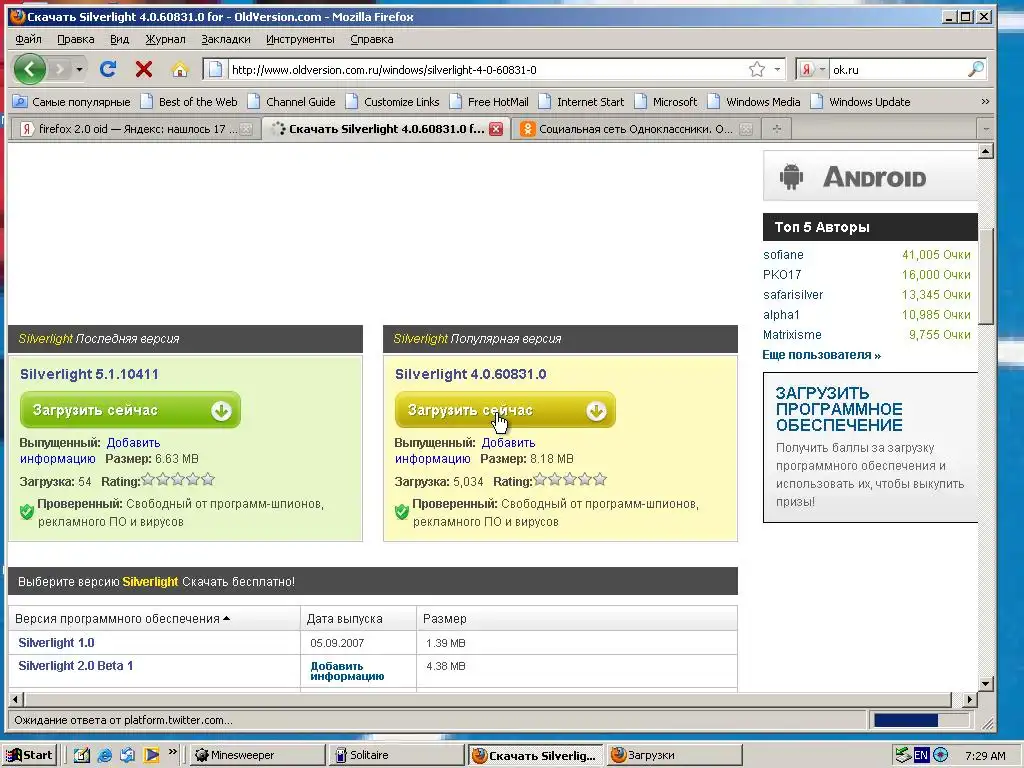Viewport: 1024px width, 768px height.
Task: Open the Silverlight 4.0.60831.0 title link
Action: pyautogui.click(x=470, y=374)
